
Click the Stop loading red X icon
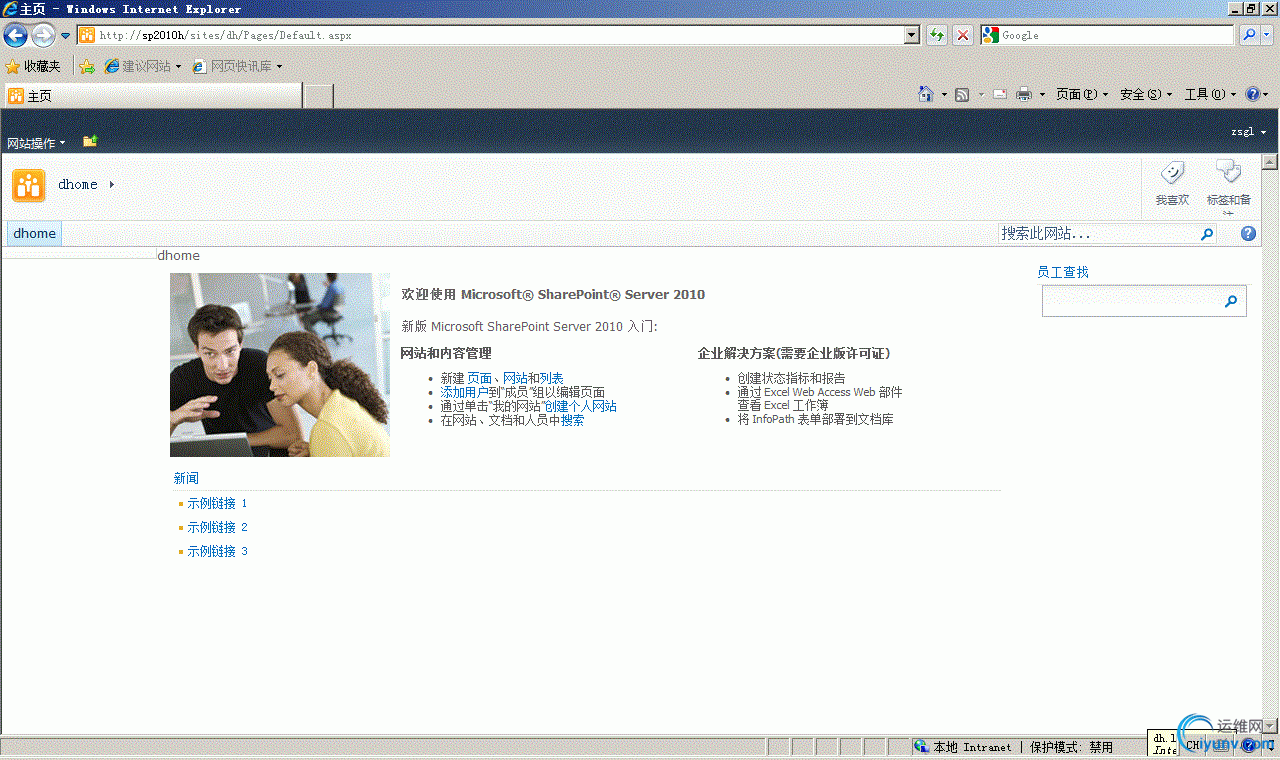pyautogui.click(x=962, y=35)
